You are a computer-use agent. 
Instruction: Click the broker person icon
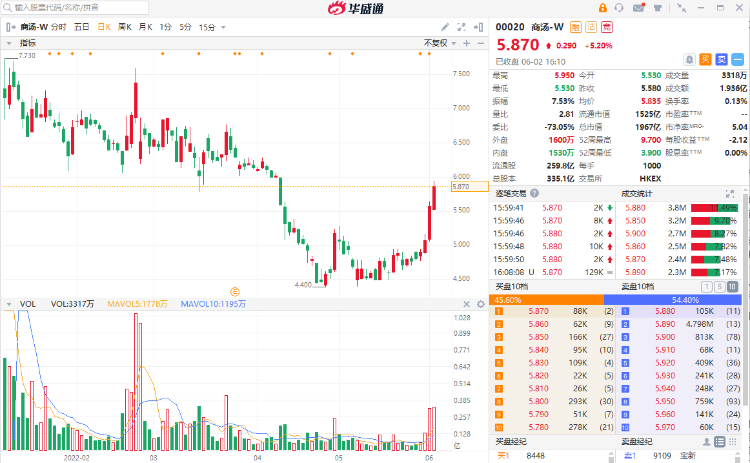(706, 441)
